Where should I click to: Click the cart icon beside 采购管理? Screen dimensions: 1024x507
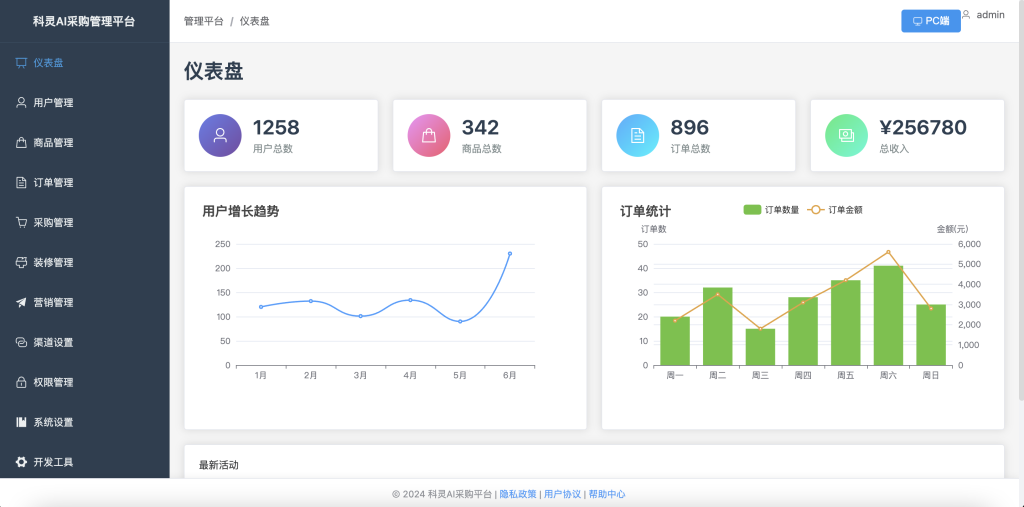pos(21,223)
